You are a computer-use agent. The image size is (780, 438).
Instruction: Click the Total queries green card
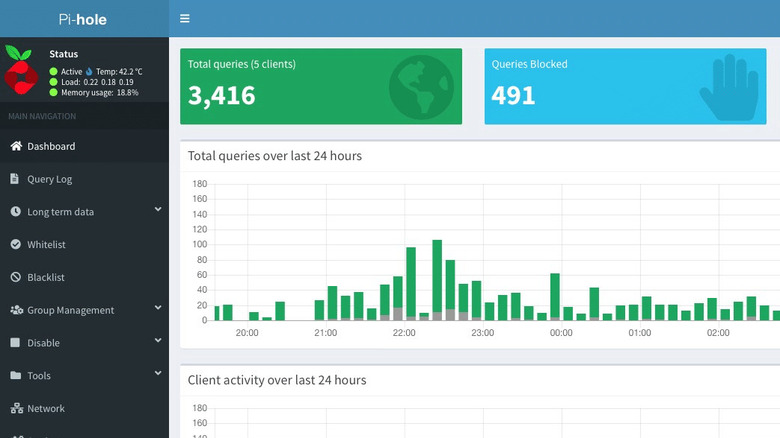click(x=321, y=86)
